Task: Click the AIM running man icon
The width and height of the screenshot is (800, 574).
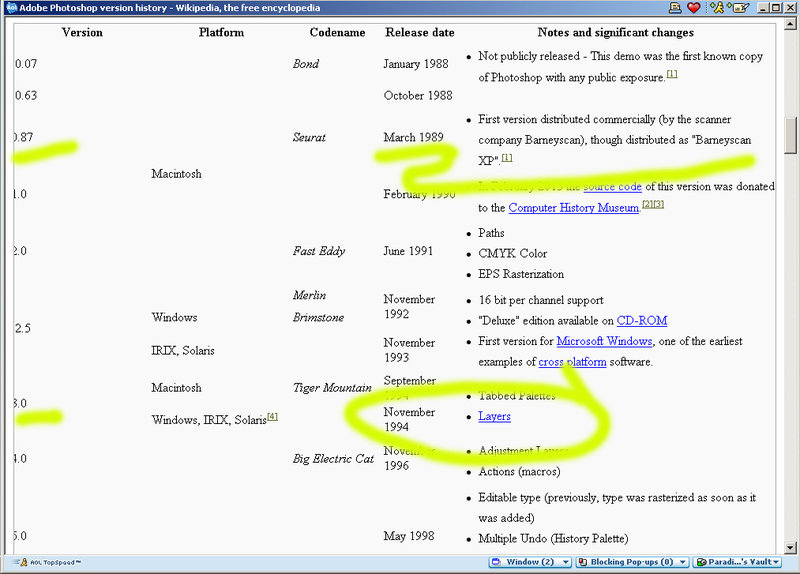Action: 717,7
